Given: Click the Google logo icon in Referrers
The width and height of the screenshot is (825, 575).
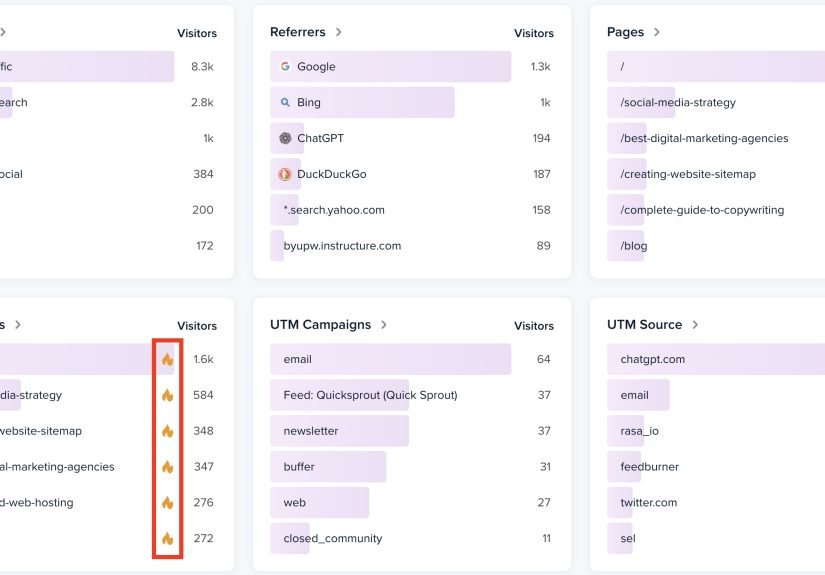Looking at the screenshot, I should pyautogui.click(x=285, y=66).
